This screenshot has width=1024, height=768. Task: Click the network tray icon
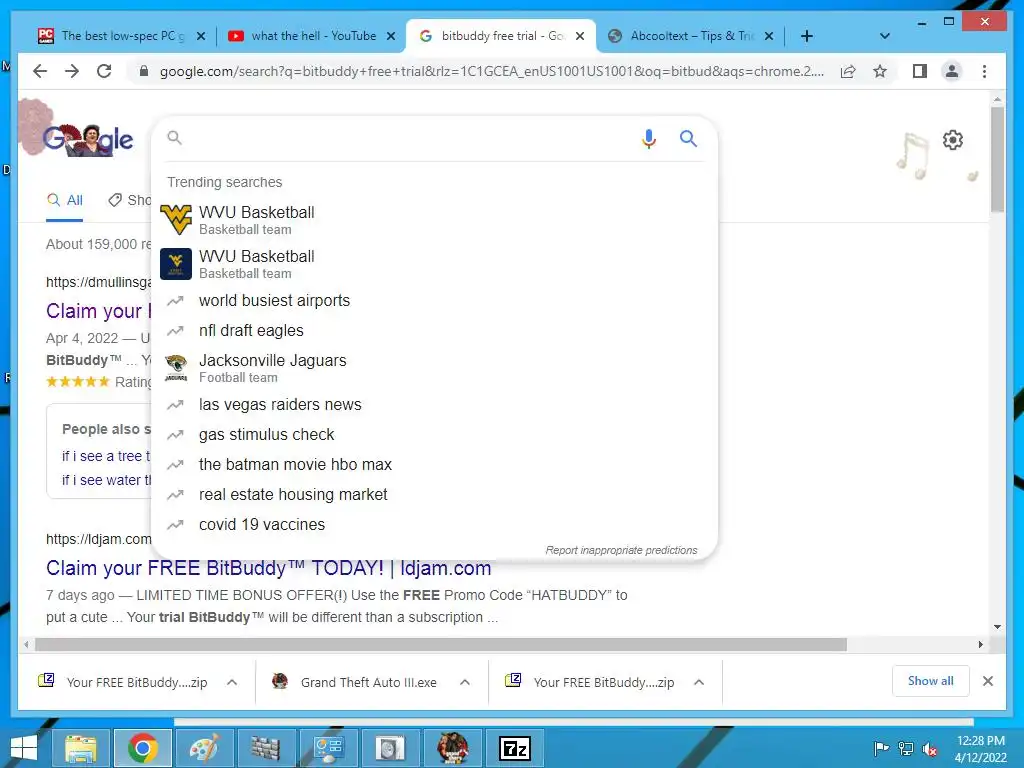(x=906, y=749)
